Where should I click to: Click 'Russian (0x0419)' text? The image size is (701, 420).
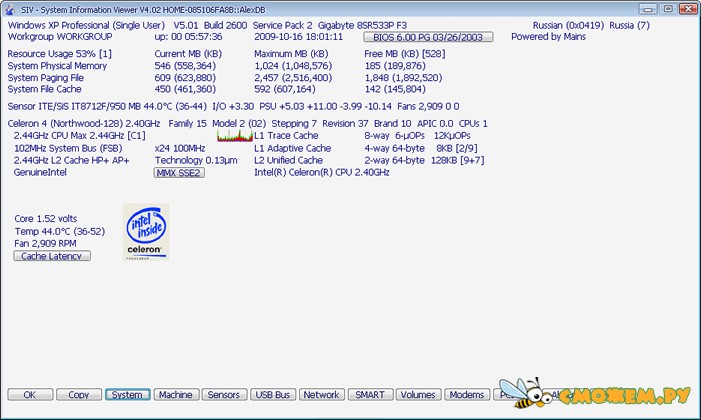(568, 25)
